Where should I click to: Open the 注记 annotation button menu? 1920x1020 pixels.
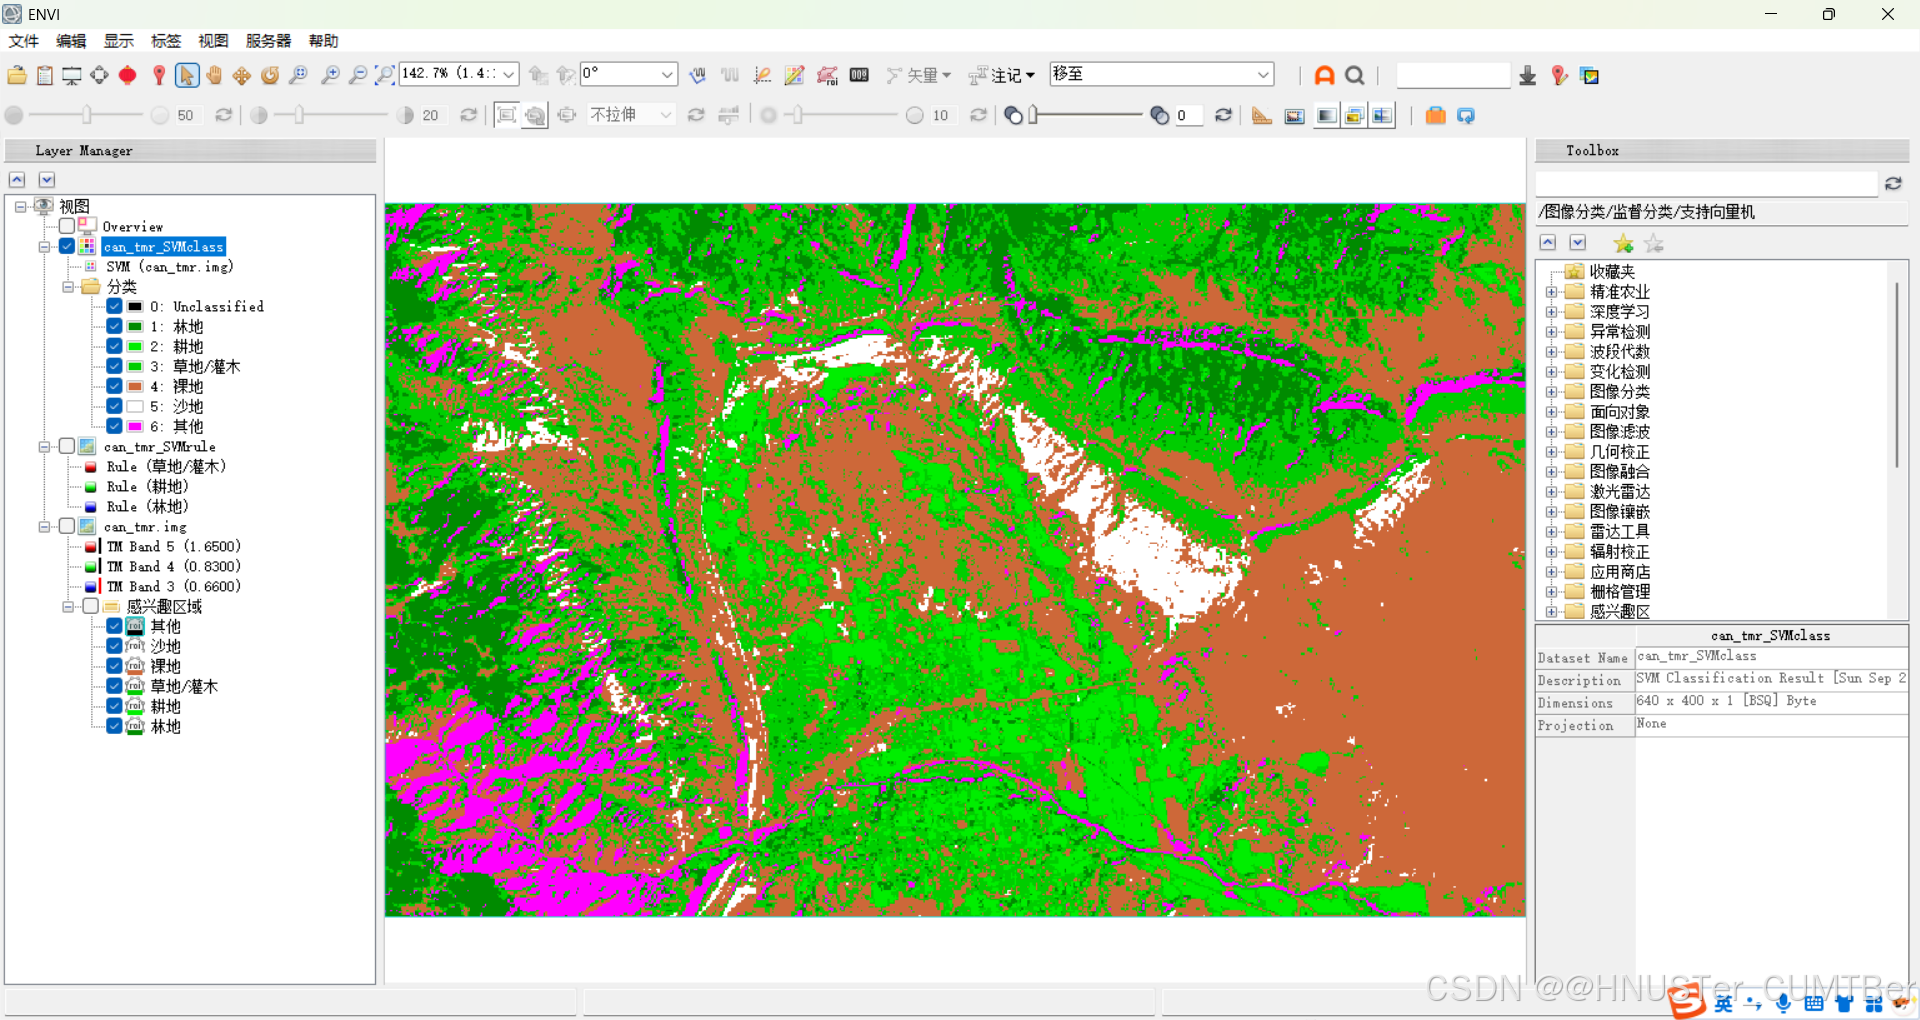tap(1002, 75)
